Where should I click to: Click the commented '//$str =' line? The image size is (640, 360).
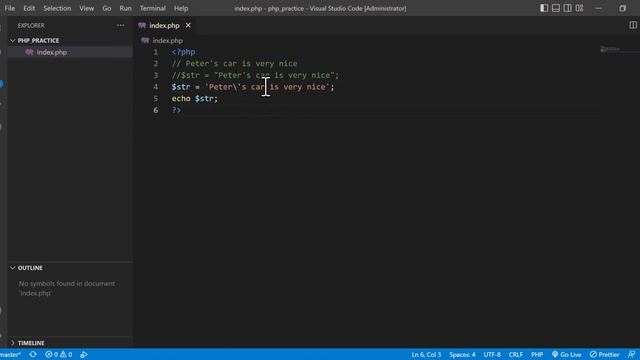(255, 76)
